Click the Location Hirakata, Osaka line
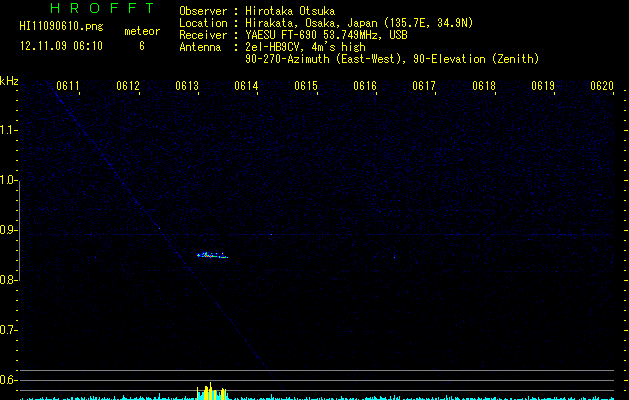629x400 pixels. click(x=326, y=23)
